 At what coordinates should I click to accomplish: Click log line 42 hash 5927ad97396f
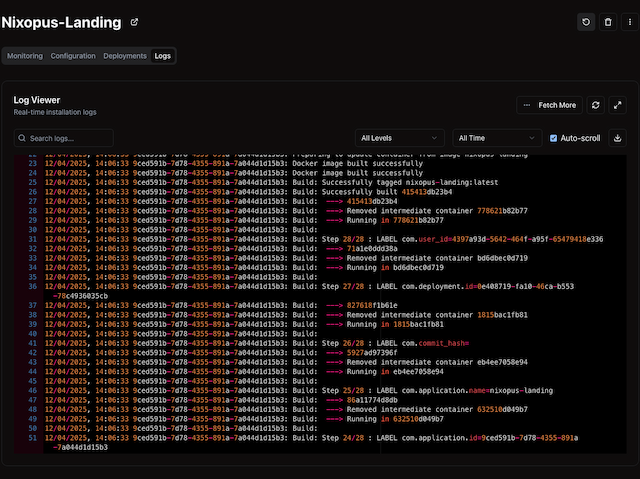(x=221, y=353)
